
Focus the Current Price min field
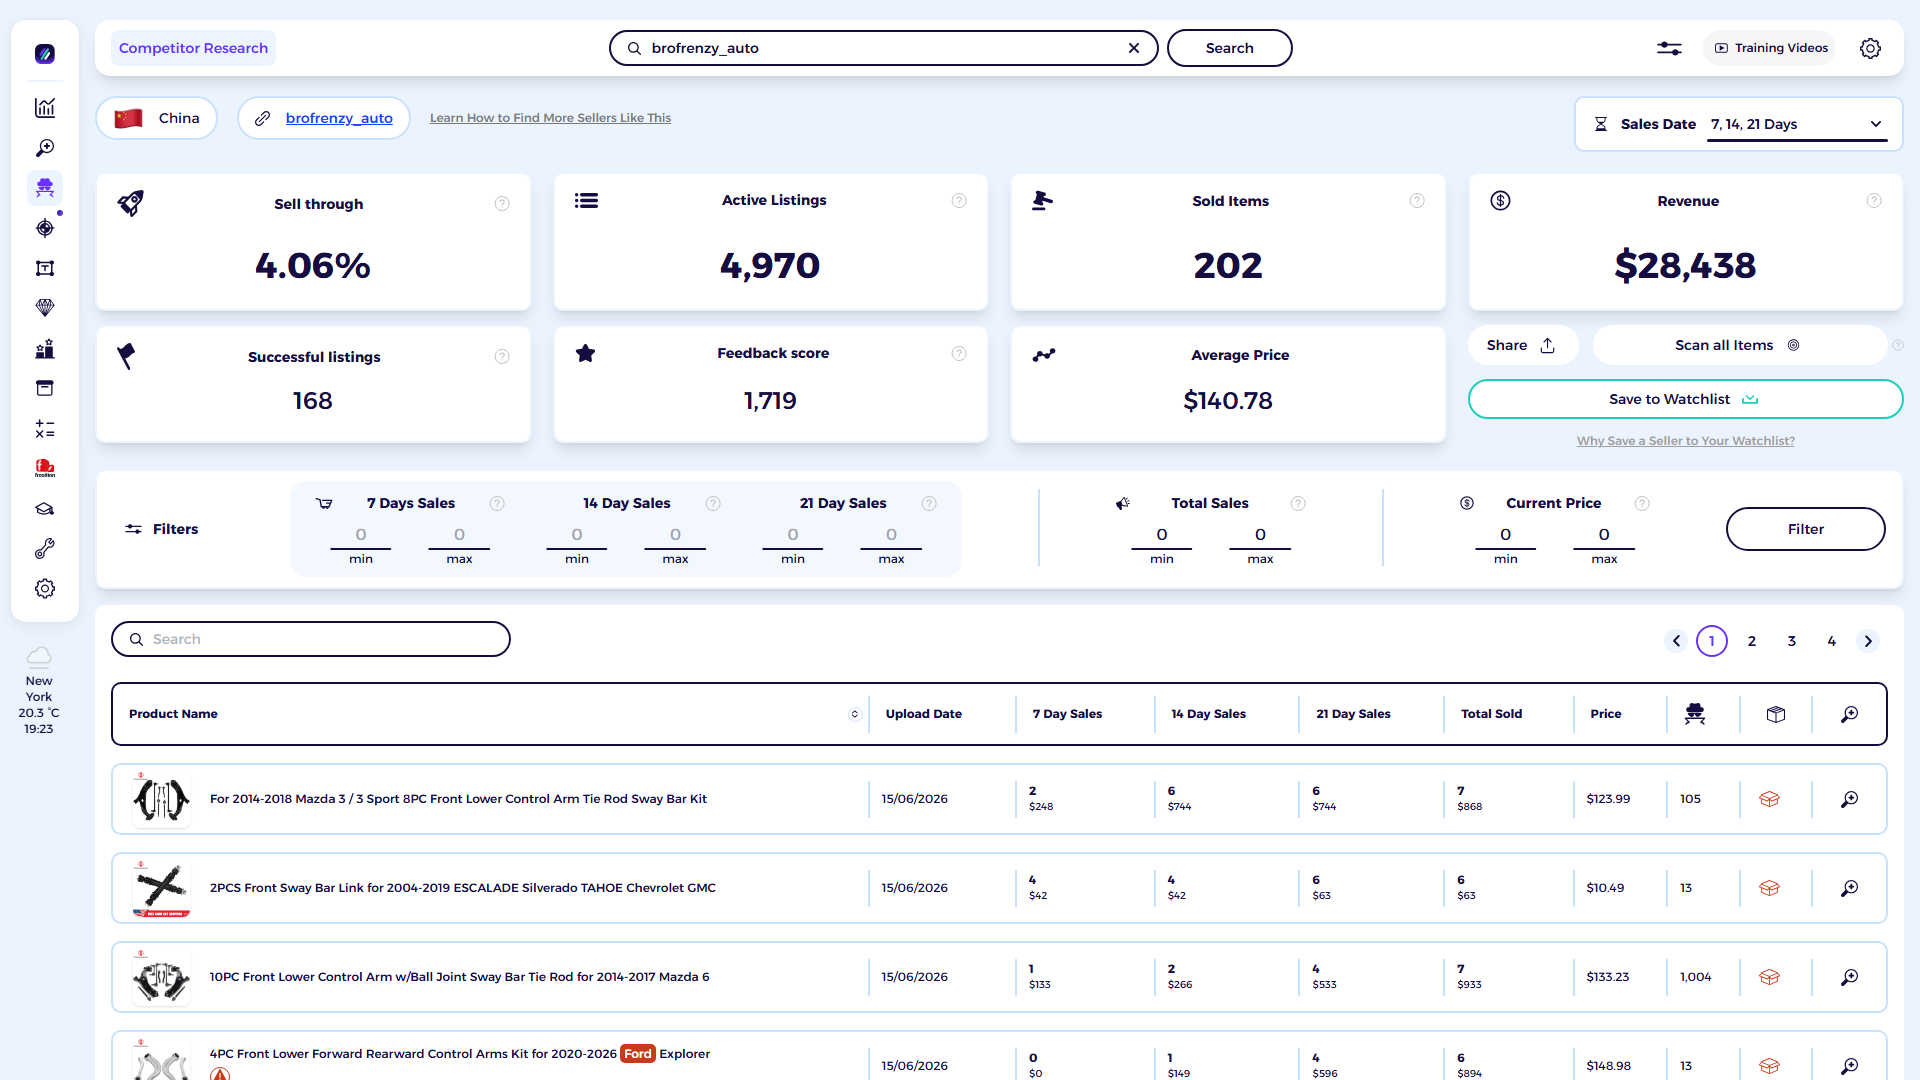coord(1505,535)
